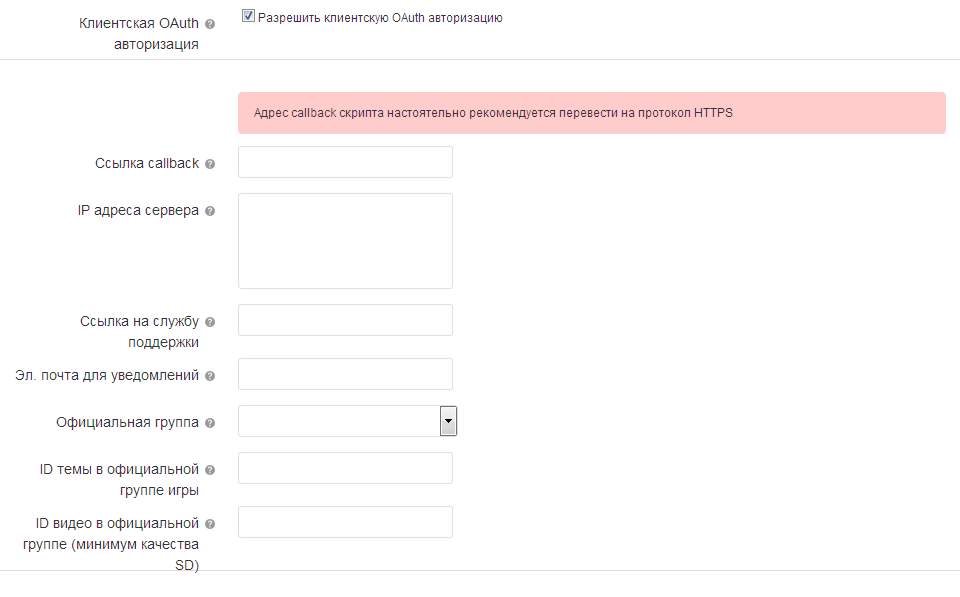The image size is (960, 597).
Task: Click the Официальная группа select box field
Action: point(338,422)
